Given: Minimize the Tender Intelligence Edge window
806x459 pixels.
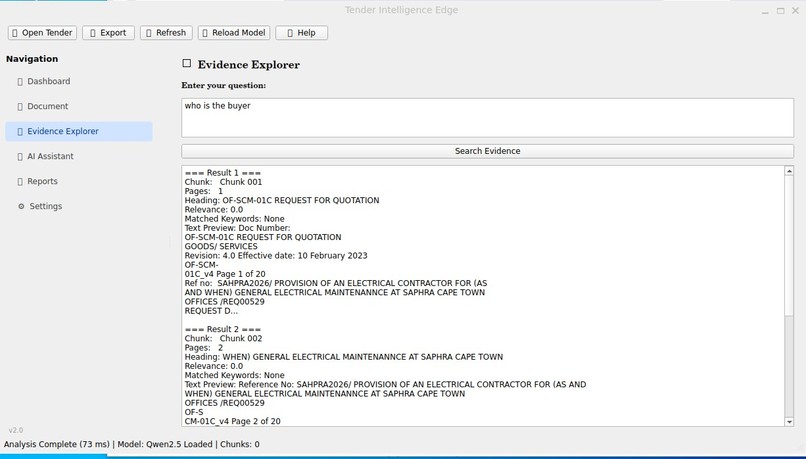Looking at the screenshot, I should (765, 11).
